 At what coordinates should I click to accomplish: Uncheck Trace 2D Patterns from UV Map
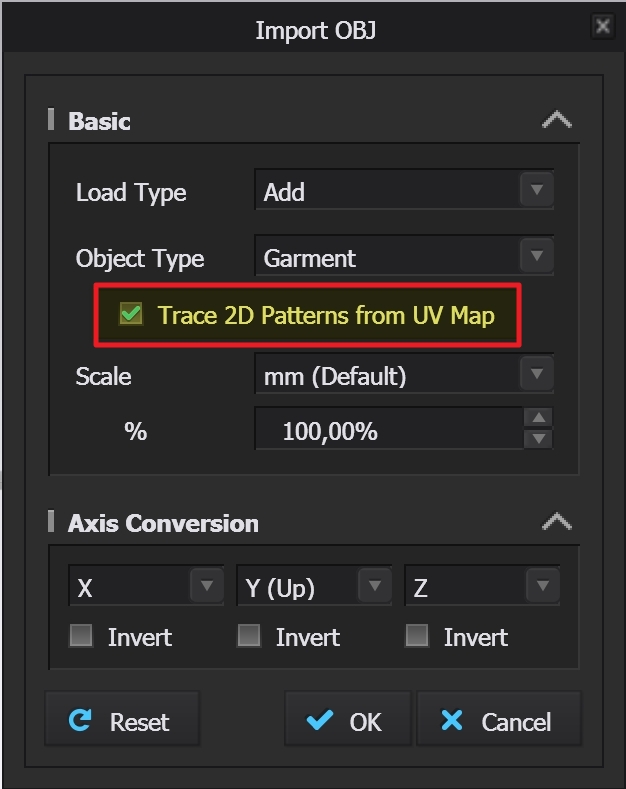click(x=130, y=315)
